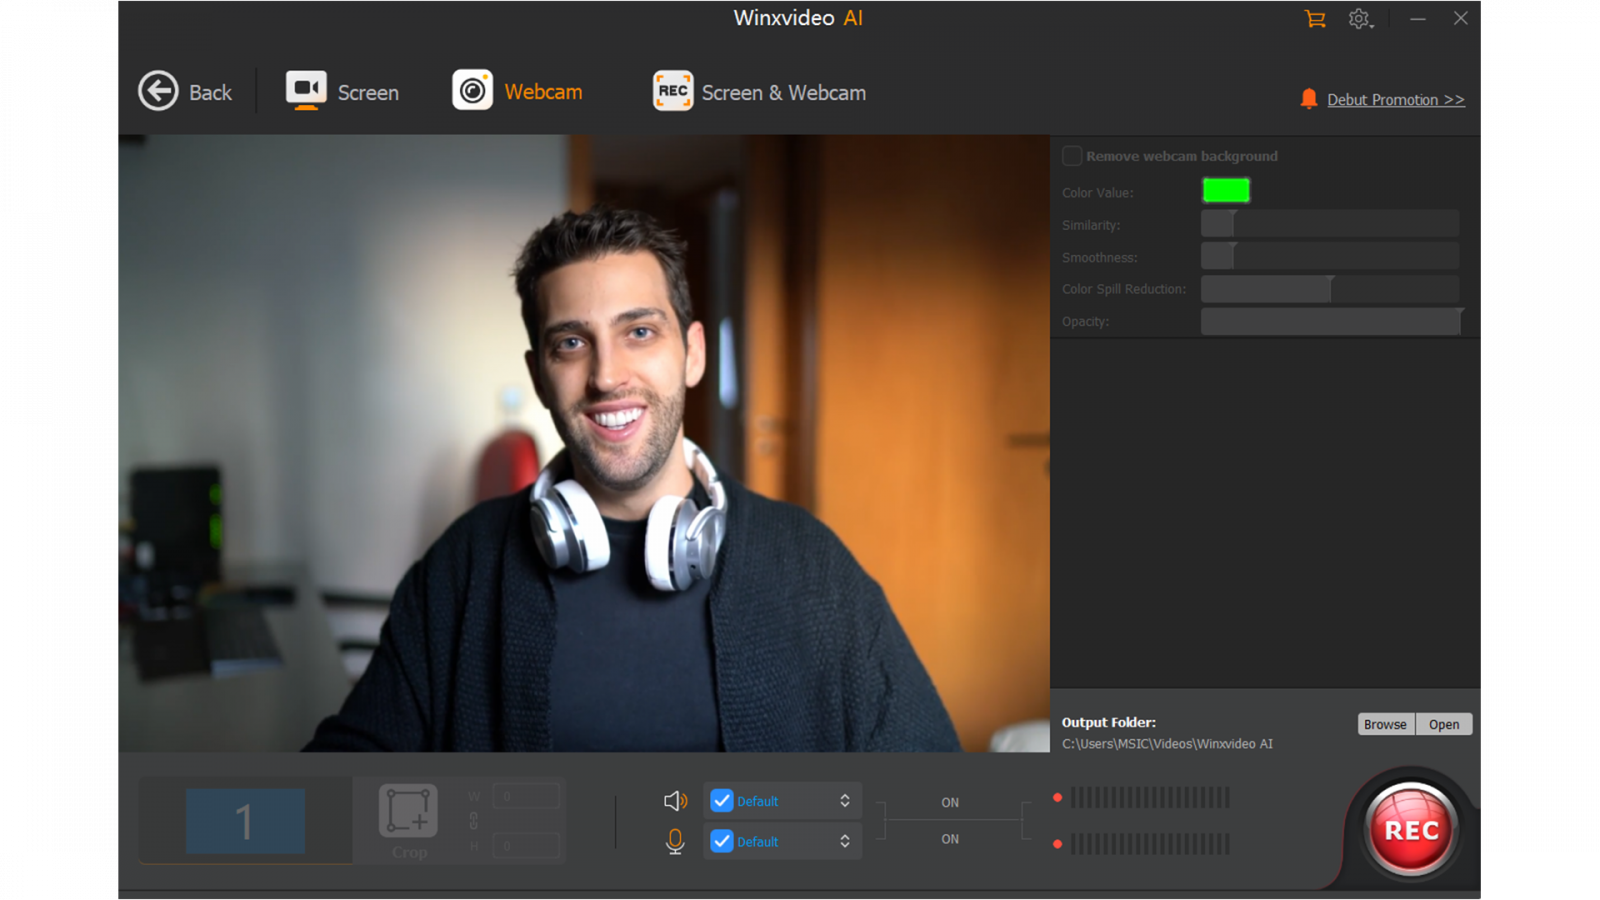Viewport: 1600px width, 900px height.
Task: Uncheck the microphone Default device checkbox
Action: (x=722, y=842)
